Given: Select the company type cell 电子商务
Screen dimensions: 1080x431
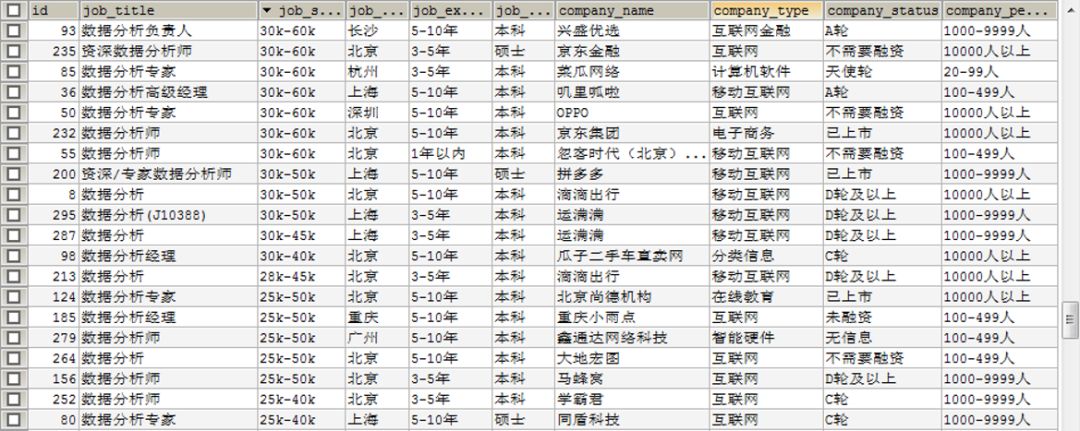Looking at the screenshot, I should (767, 134).
